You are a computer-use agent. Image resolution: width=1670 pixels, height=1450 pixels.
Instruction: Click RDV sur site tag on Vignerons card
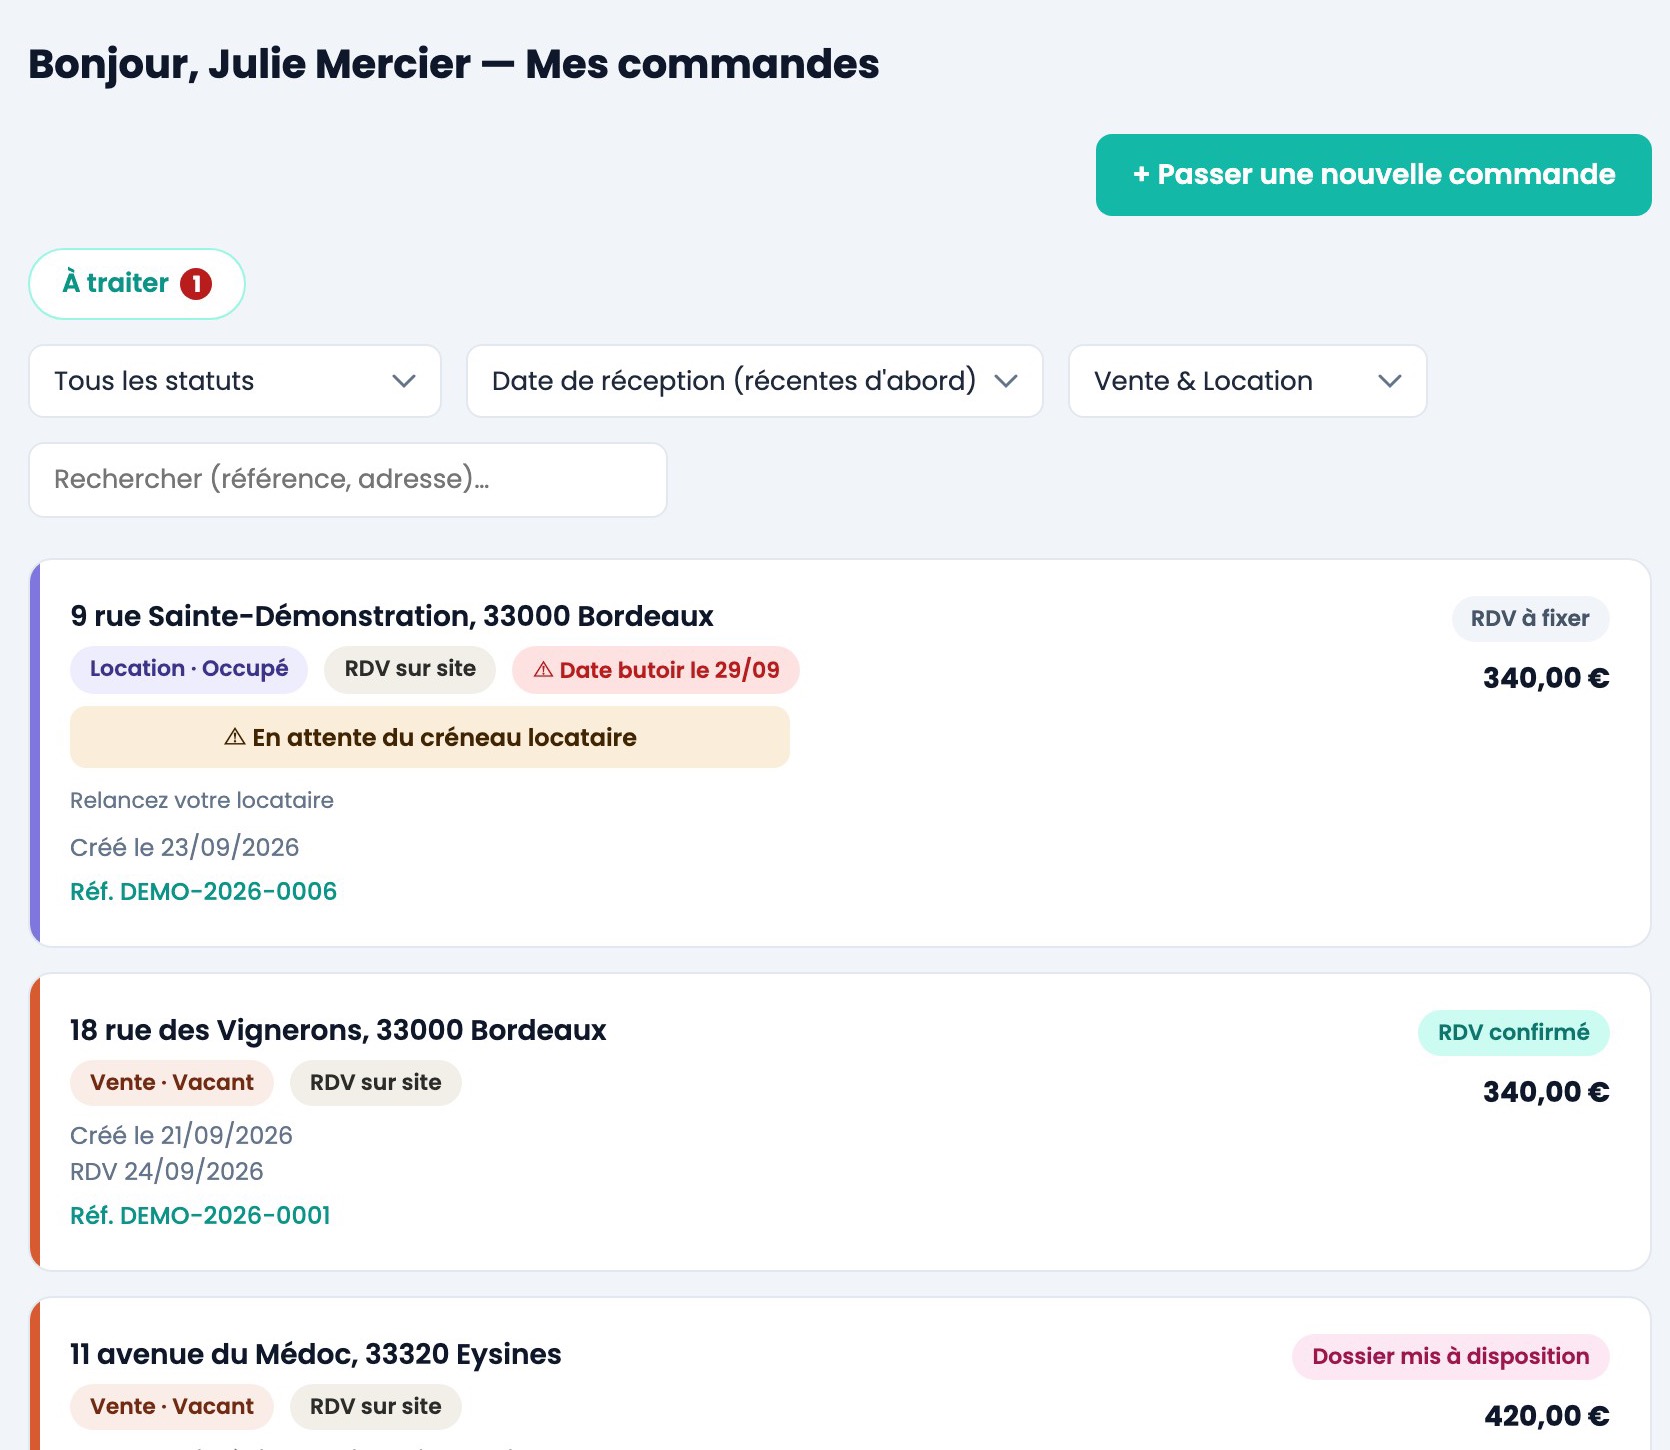[x=376, y=1083]
